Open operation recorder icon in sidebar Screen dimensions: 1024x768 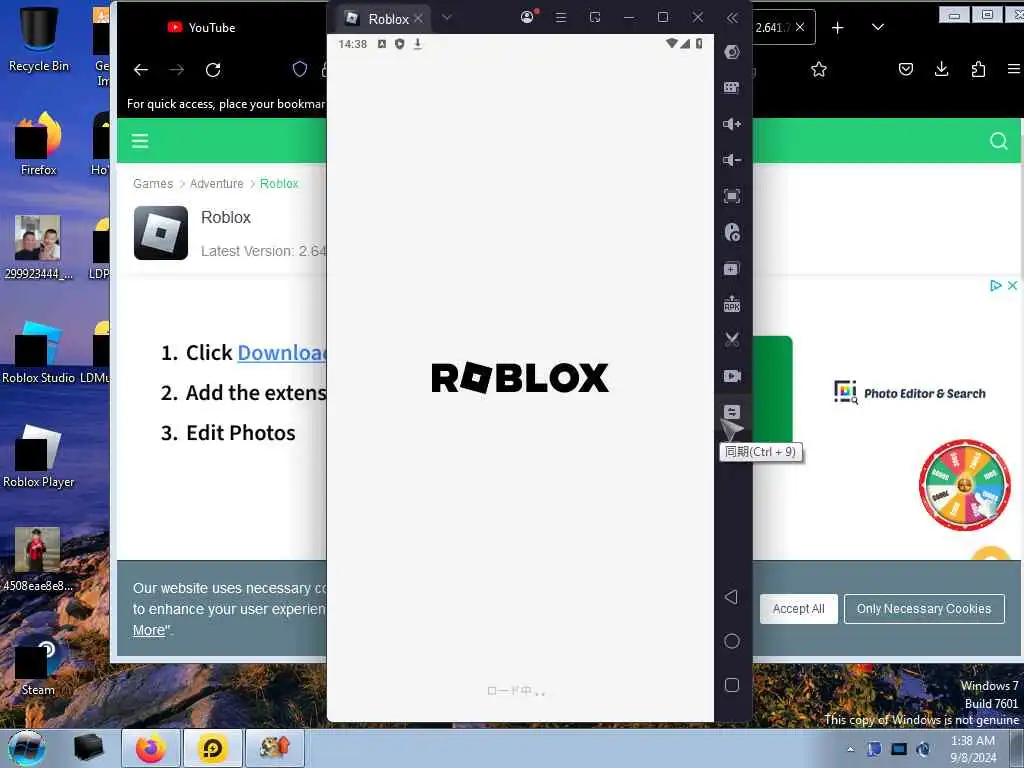coord(732,232)
